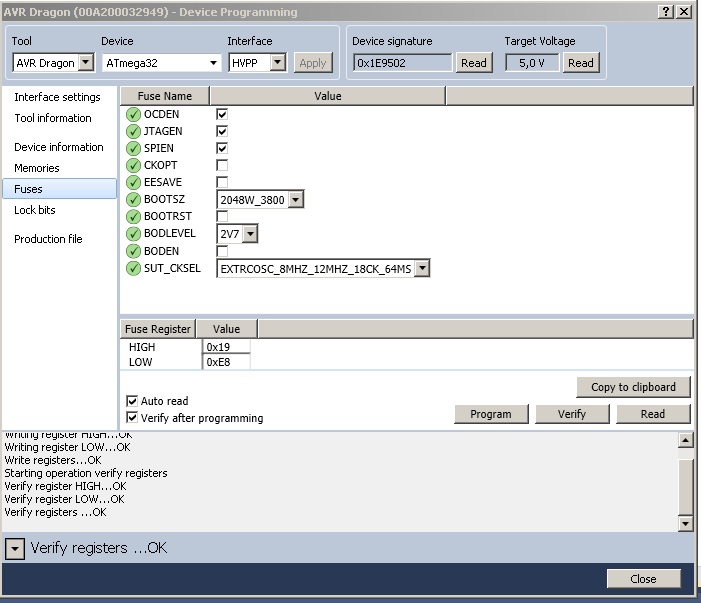This screenshot has height=603, width=701.
Task: Open Interface settings page
Action: point(57,97)
